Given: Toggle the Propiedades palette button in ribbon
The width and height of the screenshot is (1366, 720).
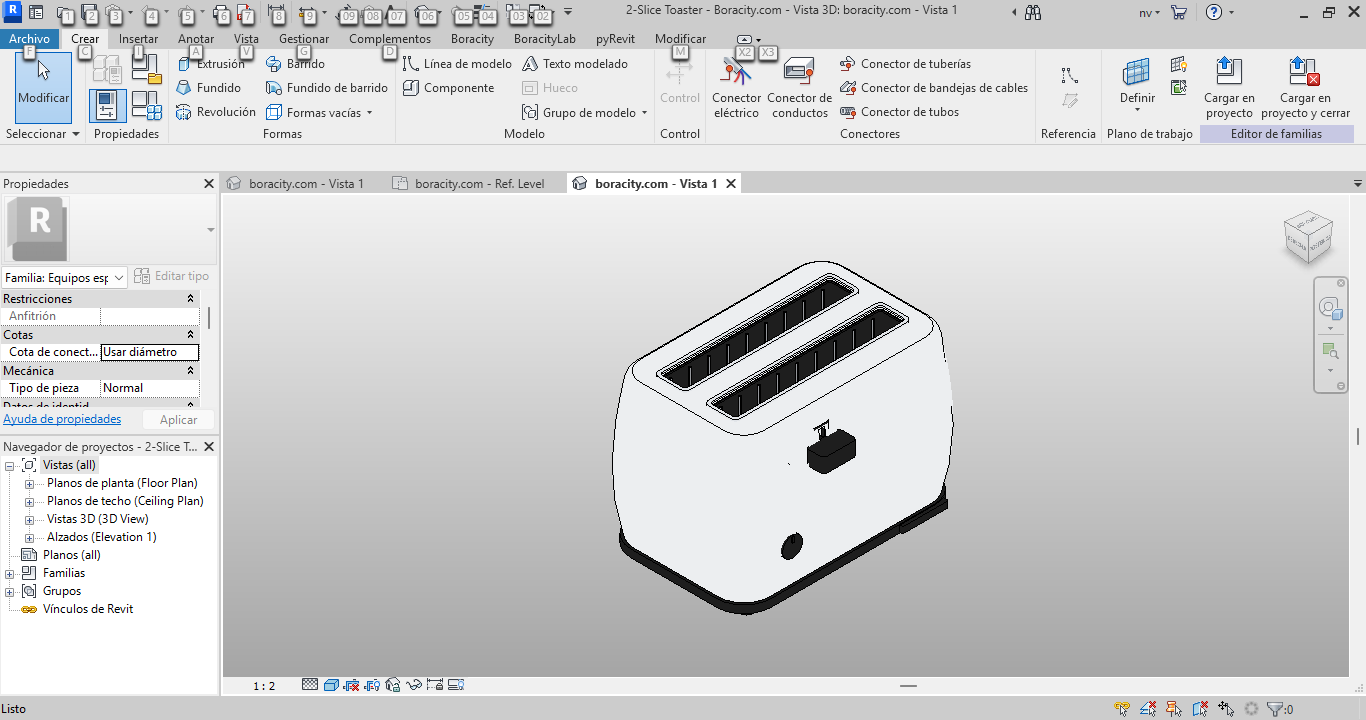Looking at the screenshot, I should (108, 106).
